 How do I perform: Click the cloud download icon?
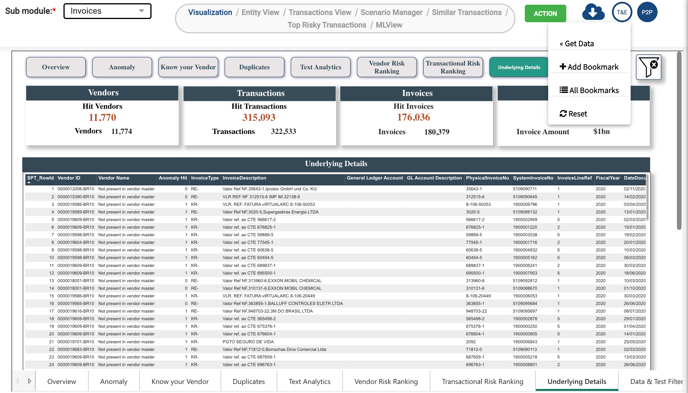pos(593,12)
